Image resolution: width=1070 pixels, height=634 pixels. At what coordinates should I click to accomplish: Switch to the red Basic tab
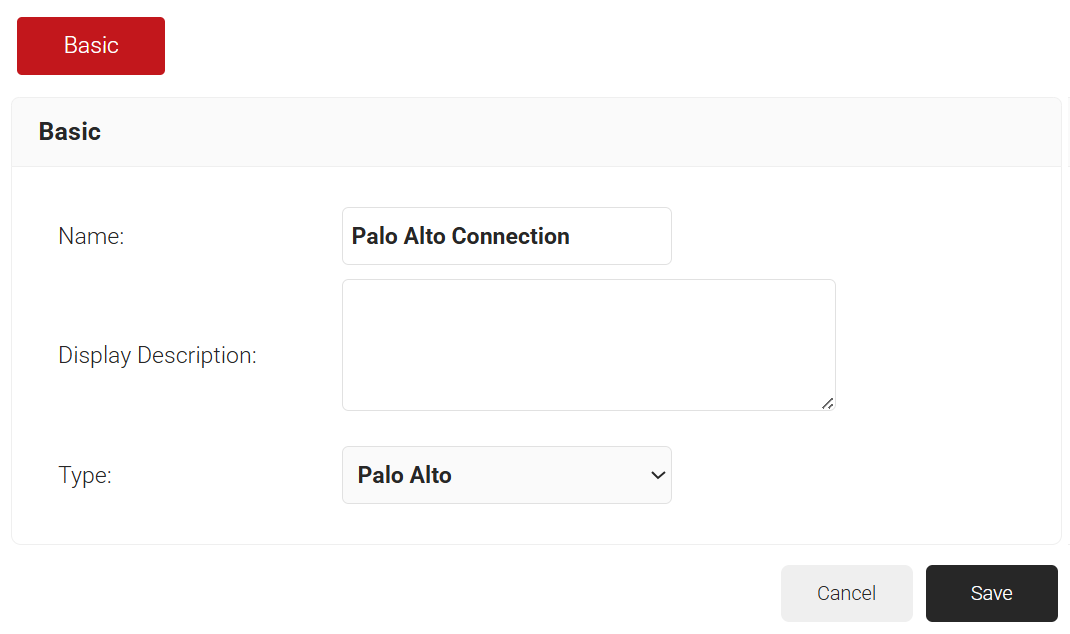tap(91, 46)
